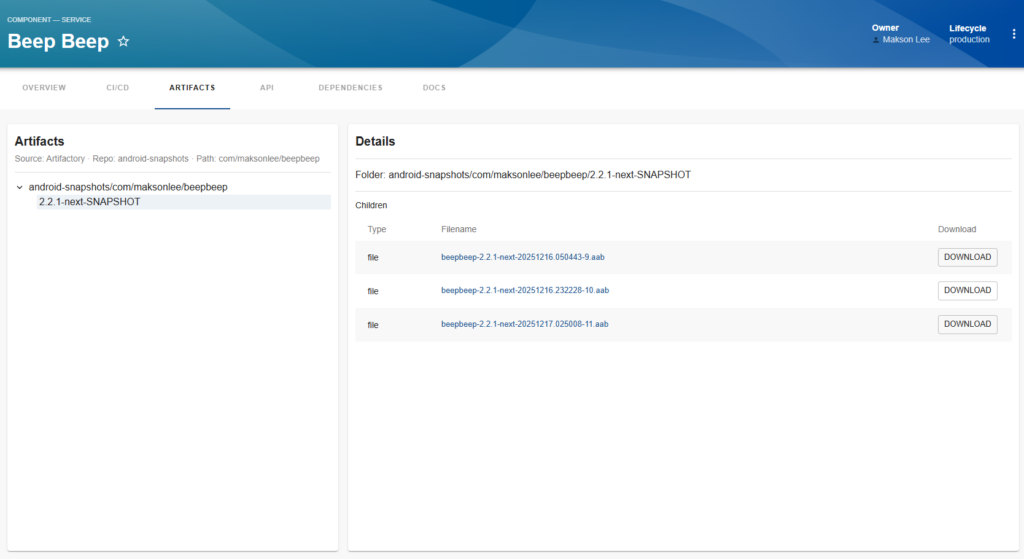Viewport: 1024px width, 559px height.
Task: Open the Docs tab
Action: coord(434,88)
